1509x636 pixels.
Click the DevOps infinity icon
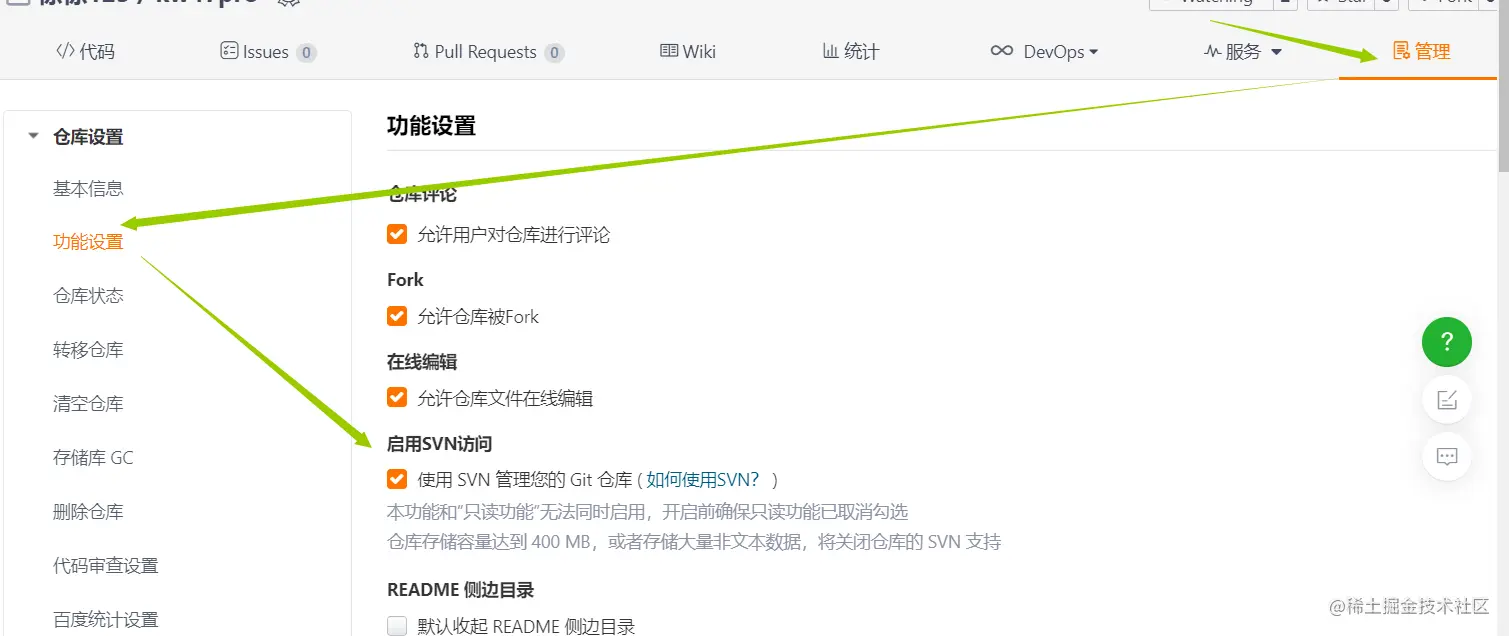(x=1001, y=51)
